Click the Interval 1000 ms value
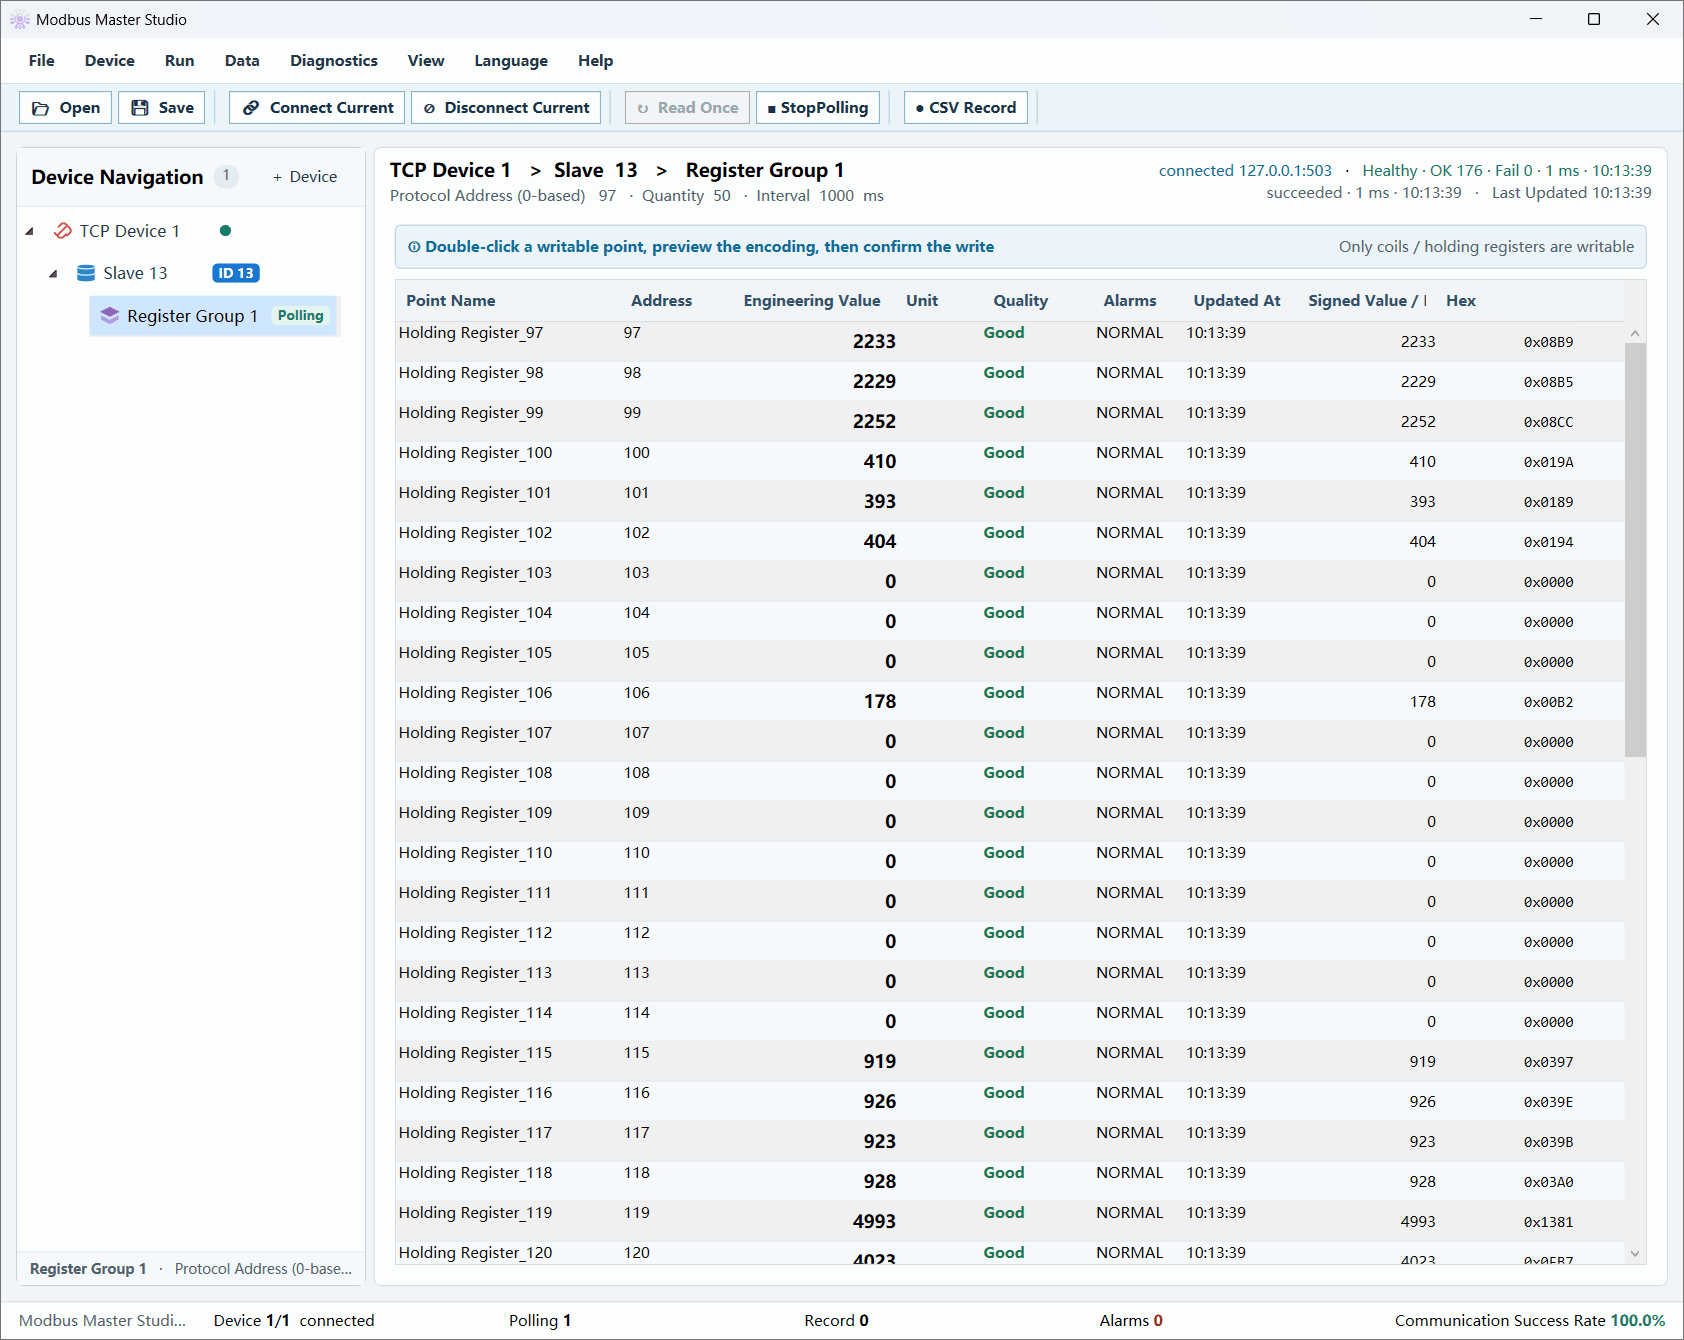The width and height of the screenshot is (1684, 1340). click(x=820, y=196)
